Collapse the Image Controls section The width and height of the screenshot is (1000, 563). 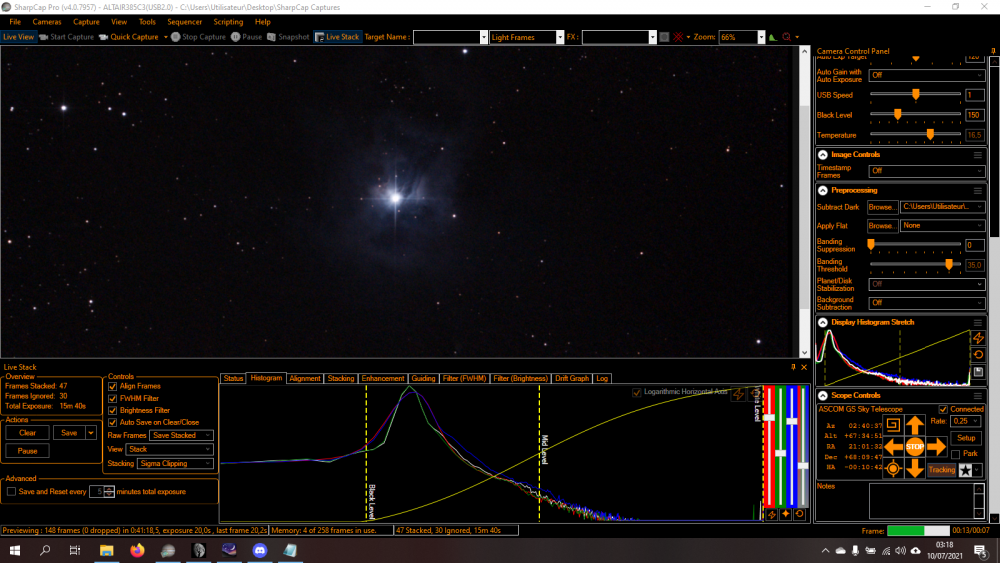(823, 155)
